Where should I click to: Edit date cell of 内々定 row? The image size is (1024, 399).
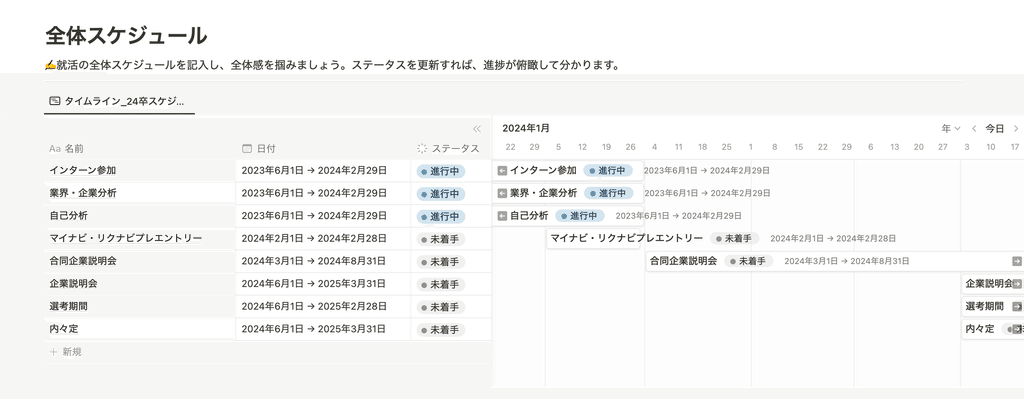[323, 329]
